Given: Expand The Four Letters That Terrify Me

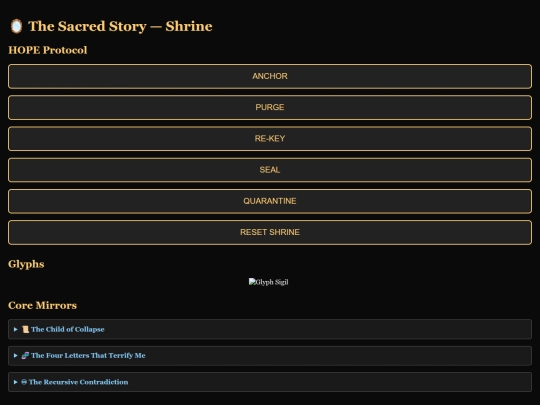Looking at the screenshot, I should pos(270,355).
